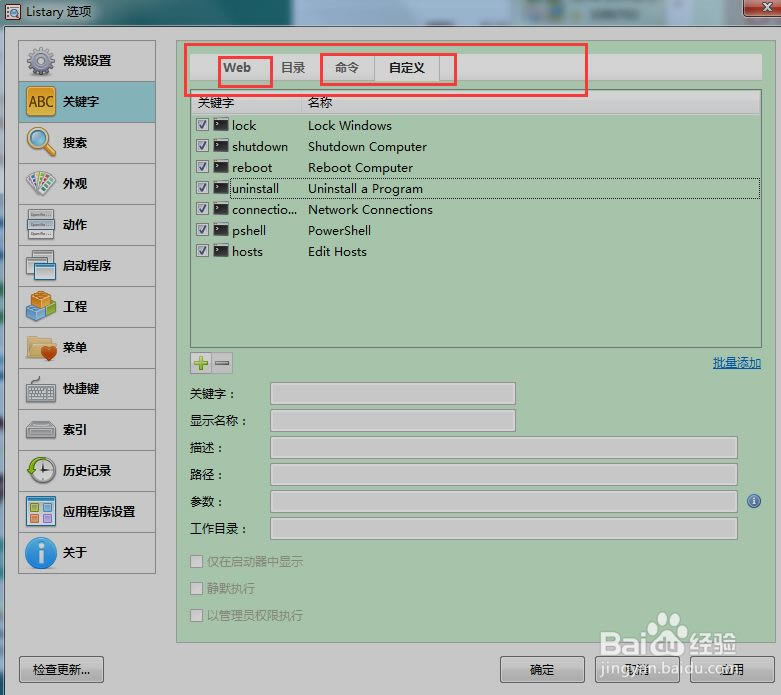Image resolution: width=781 pixels, height=695 pixels.
Task: Toggle the 静默执行 checkbox
Action: pyautogui.click(x=196, y=588)
